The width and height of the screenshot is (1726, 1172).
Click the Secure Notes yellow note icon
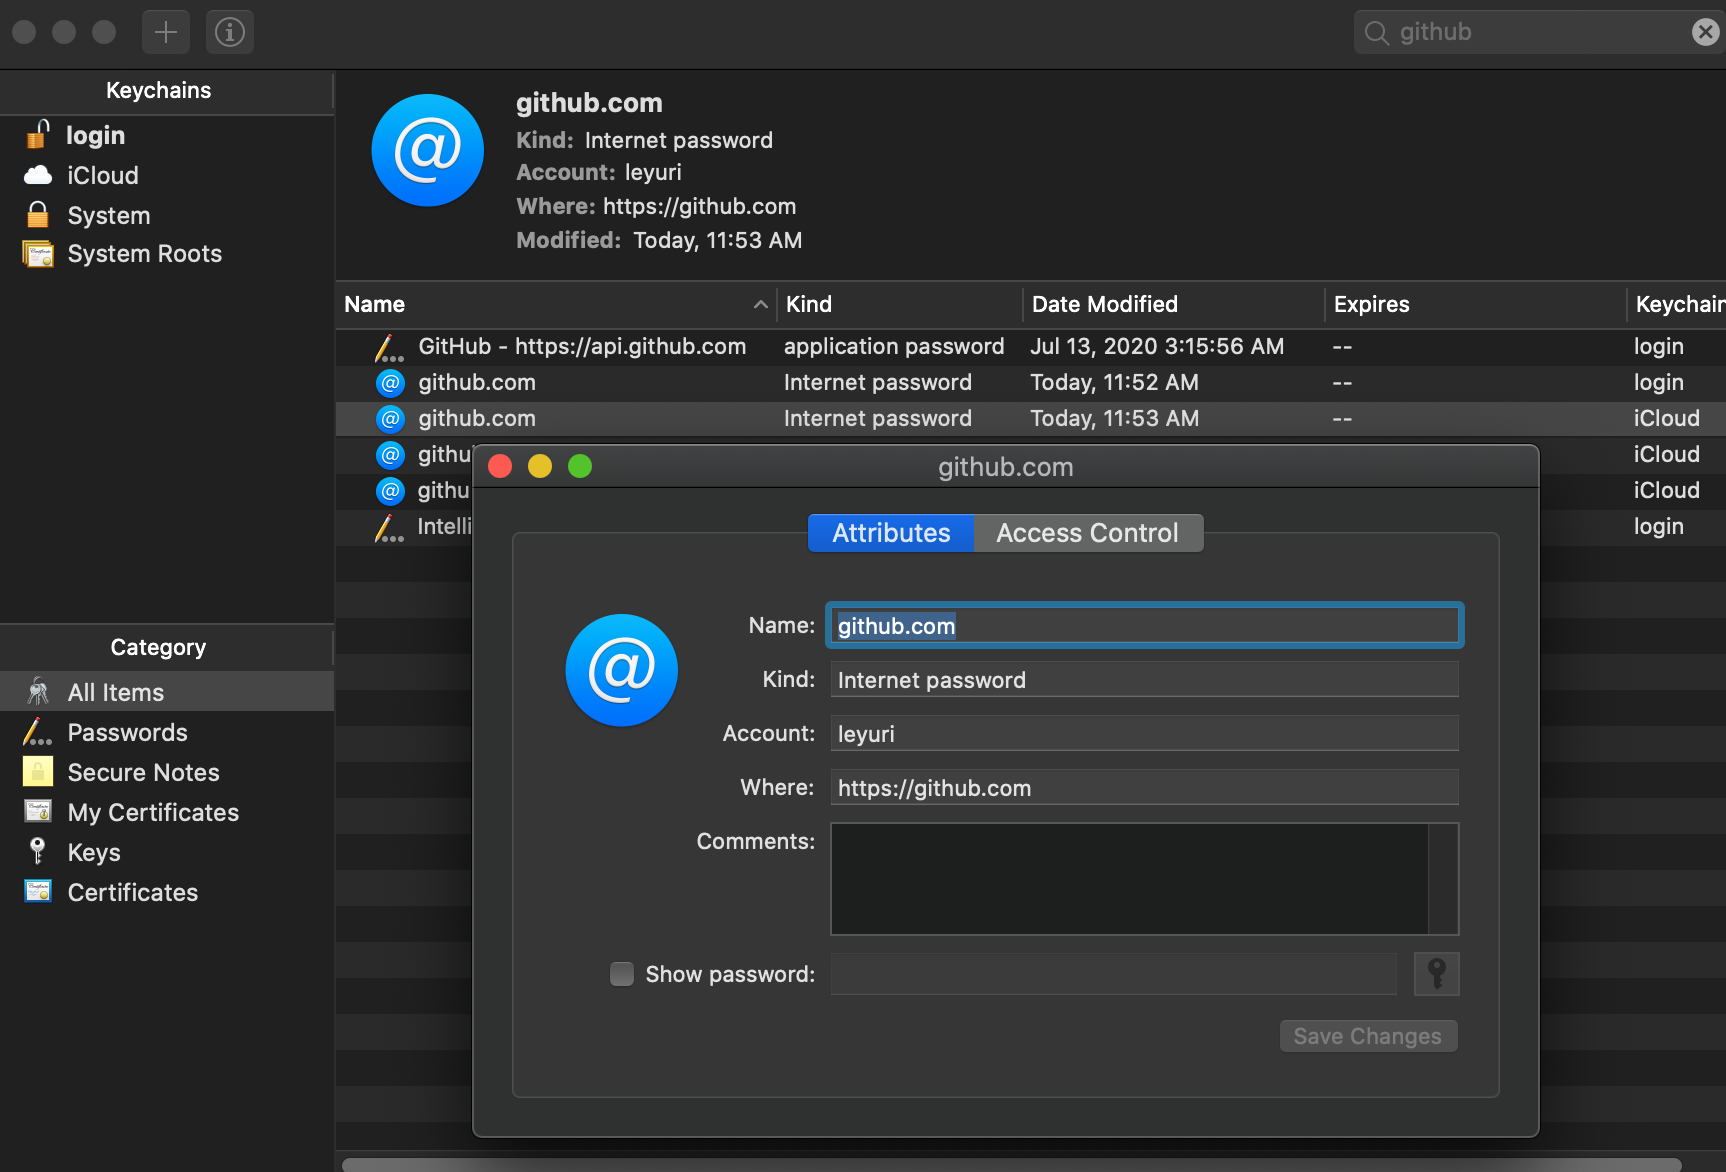click(38, 772)
